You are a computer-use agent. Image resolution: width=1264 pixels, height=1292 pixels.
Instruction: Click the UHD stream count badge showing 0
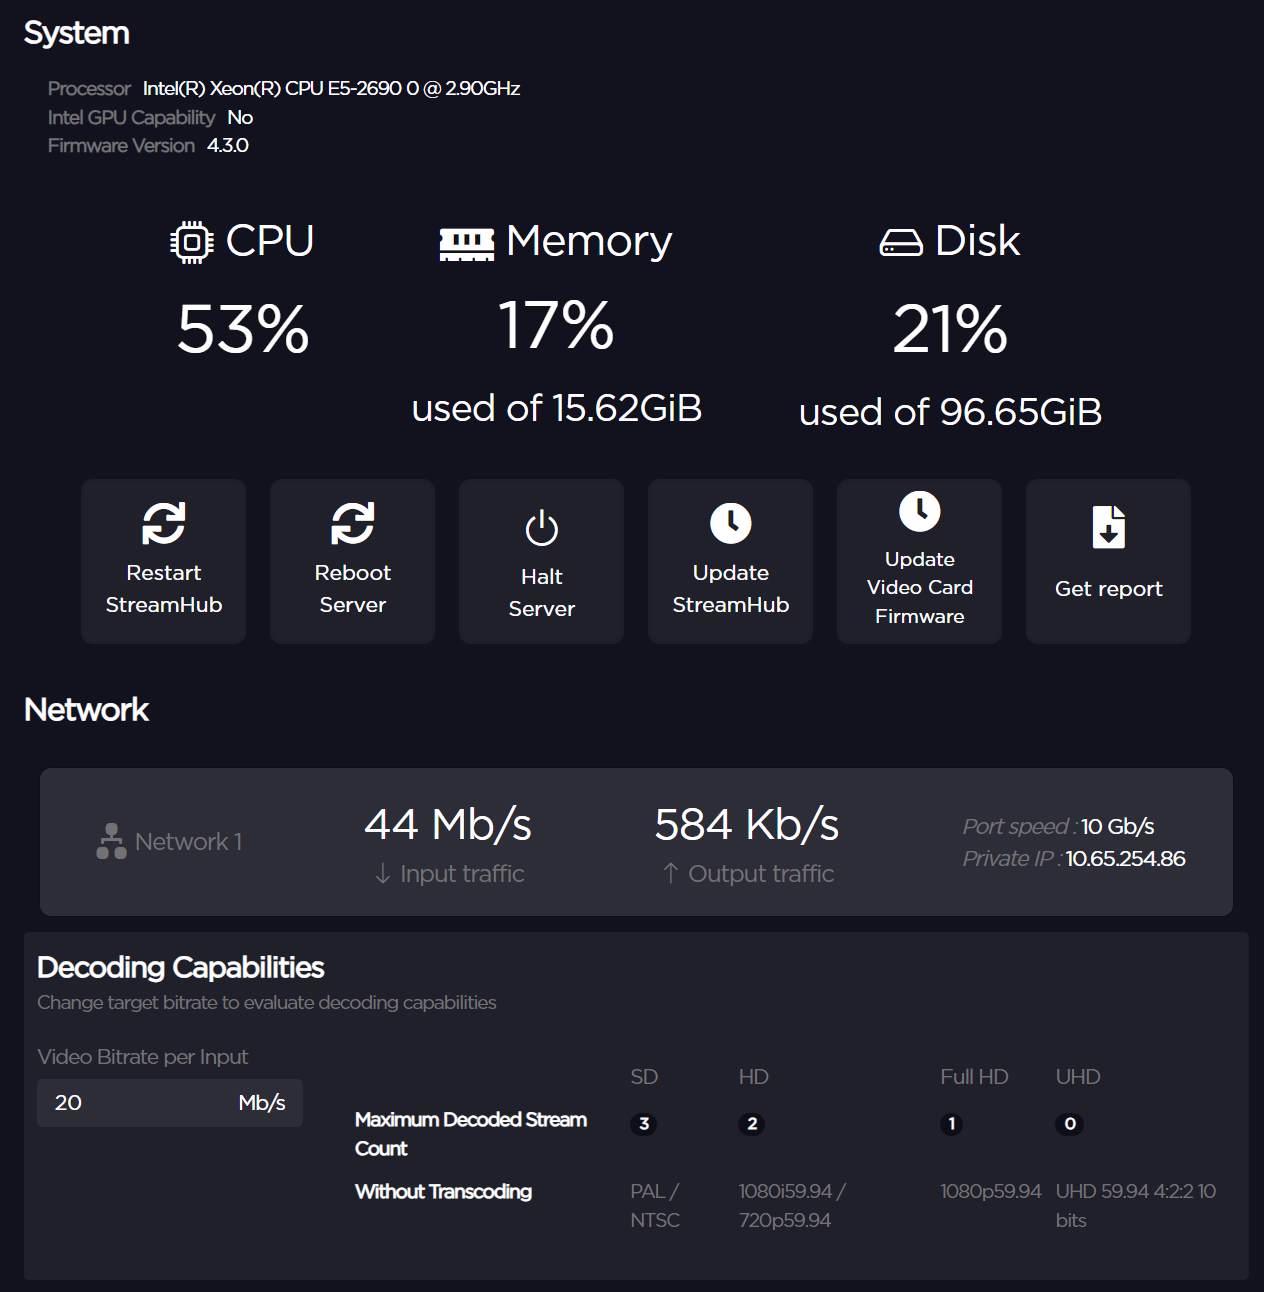pos(1069,1124)
